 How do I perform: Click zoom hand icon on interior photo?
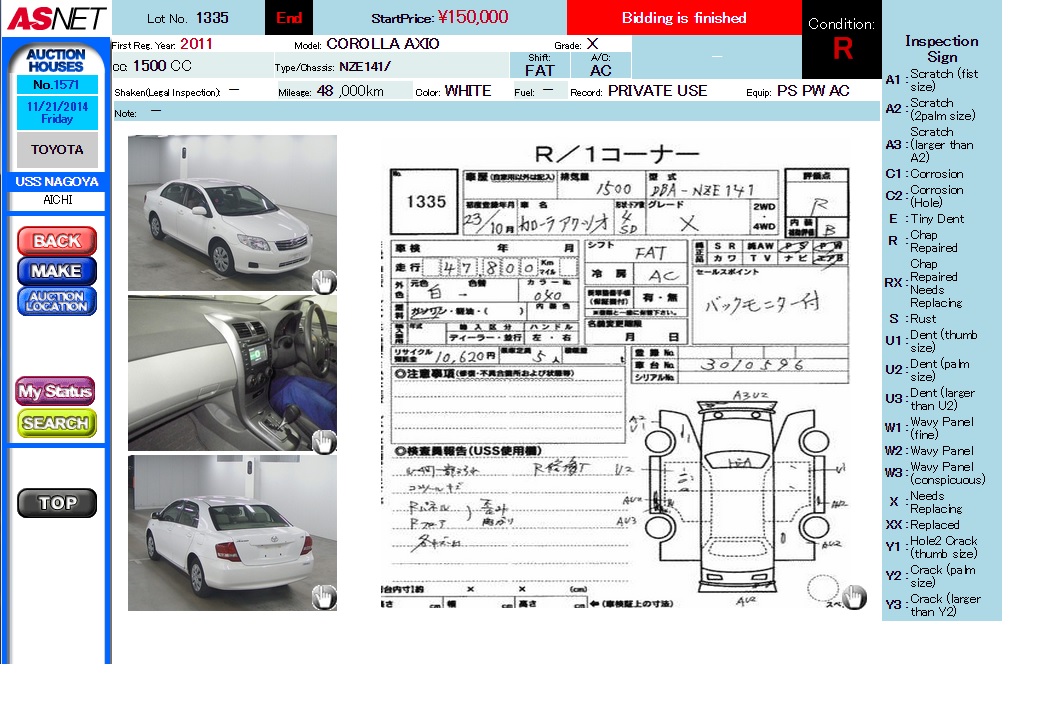click(x=324, y=441)
